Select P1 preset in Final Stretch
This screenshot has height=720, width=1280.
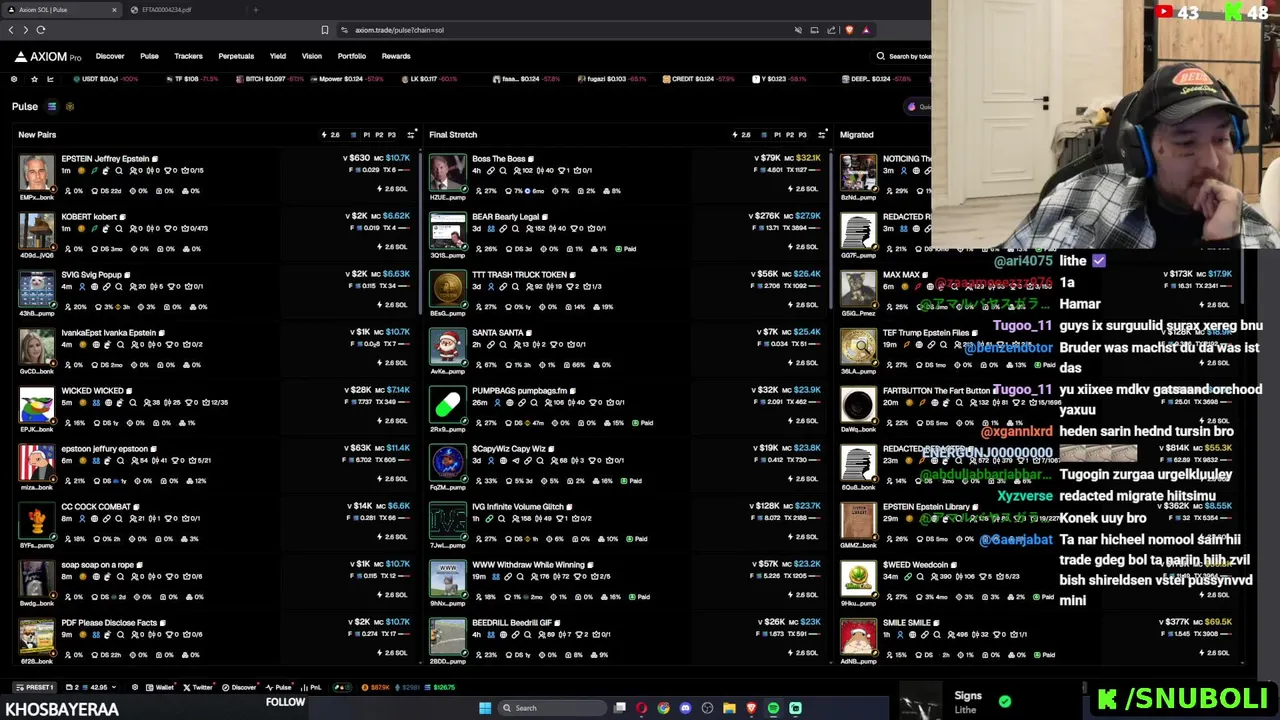[777, 134]
